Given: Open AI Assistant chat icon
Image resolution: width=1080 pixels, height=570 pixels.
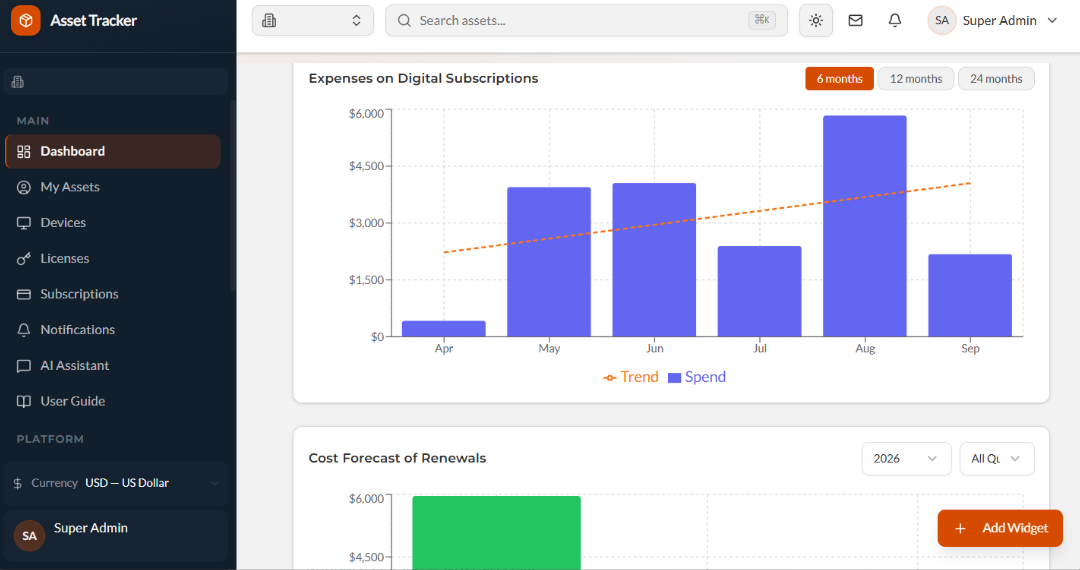Looking at the screenshot, I should coord(24,366).
